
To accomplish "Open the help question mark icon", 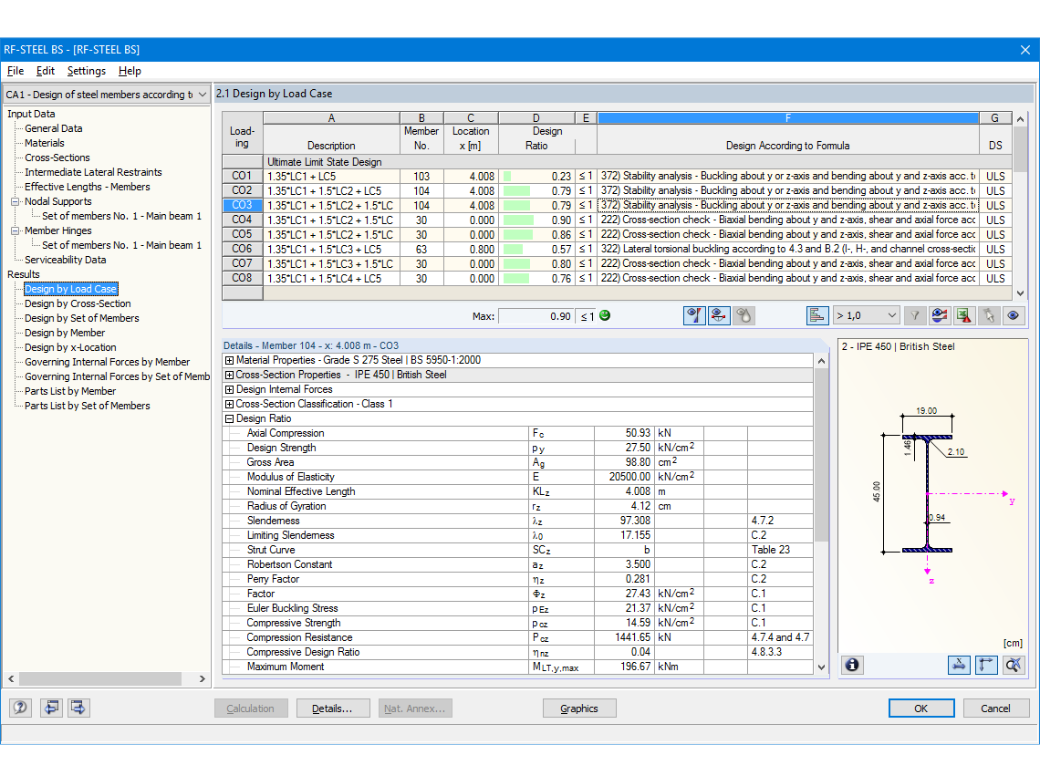I will tap(21, 708).
